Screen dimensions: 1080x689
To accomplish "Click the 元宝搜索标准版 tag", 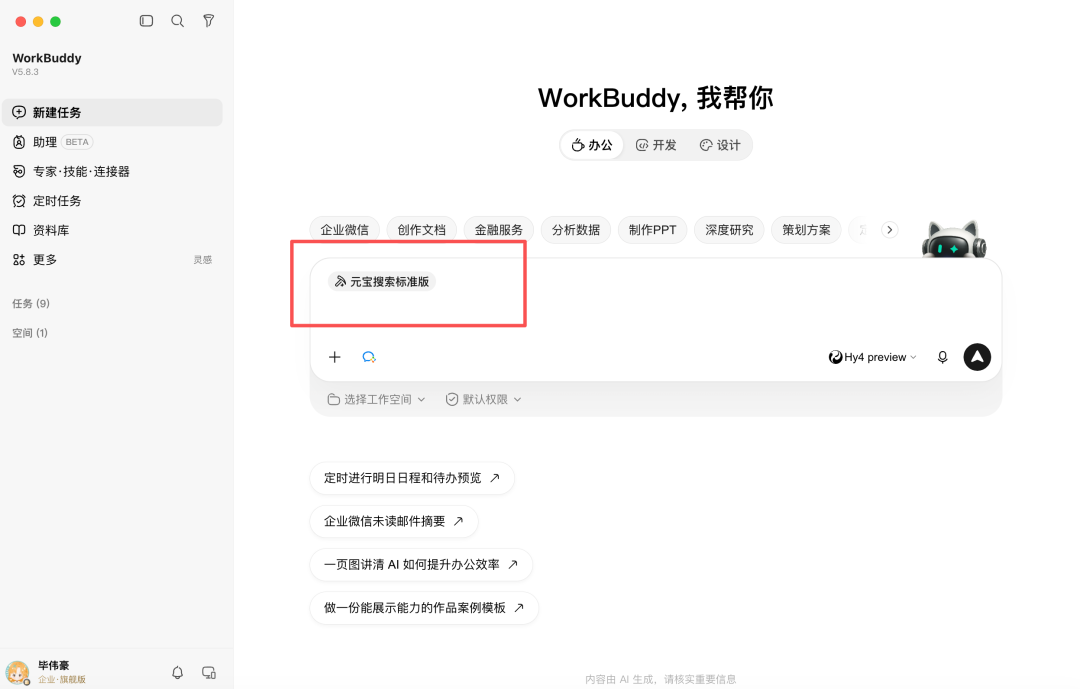I will [382, 282].
